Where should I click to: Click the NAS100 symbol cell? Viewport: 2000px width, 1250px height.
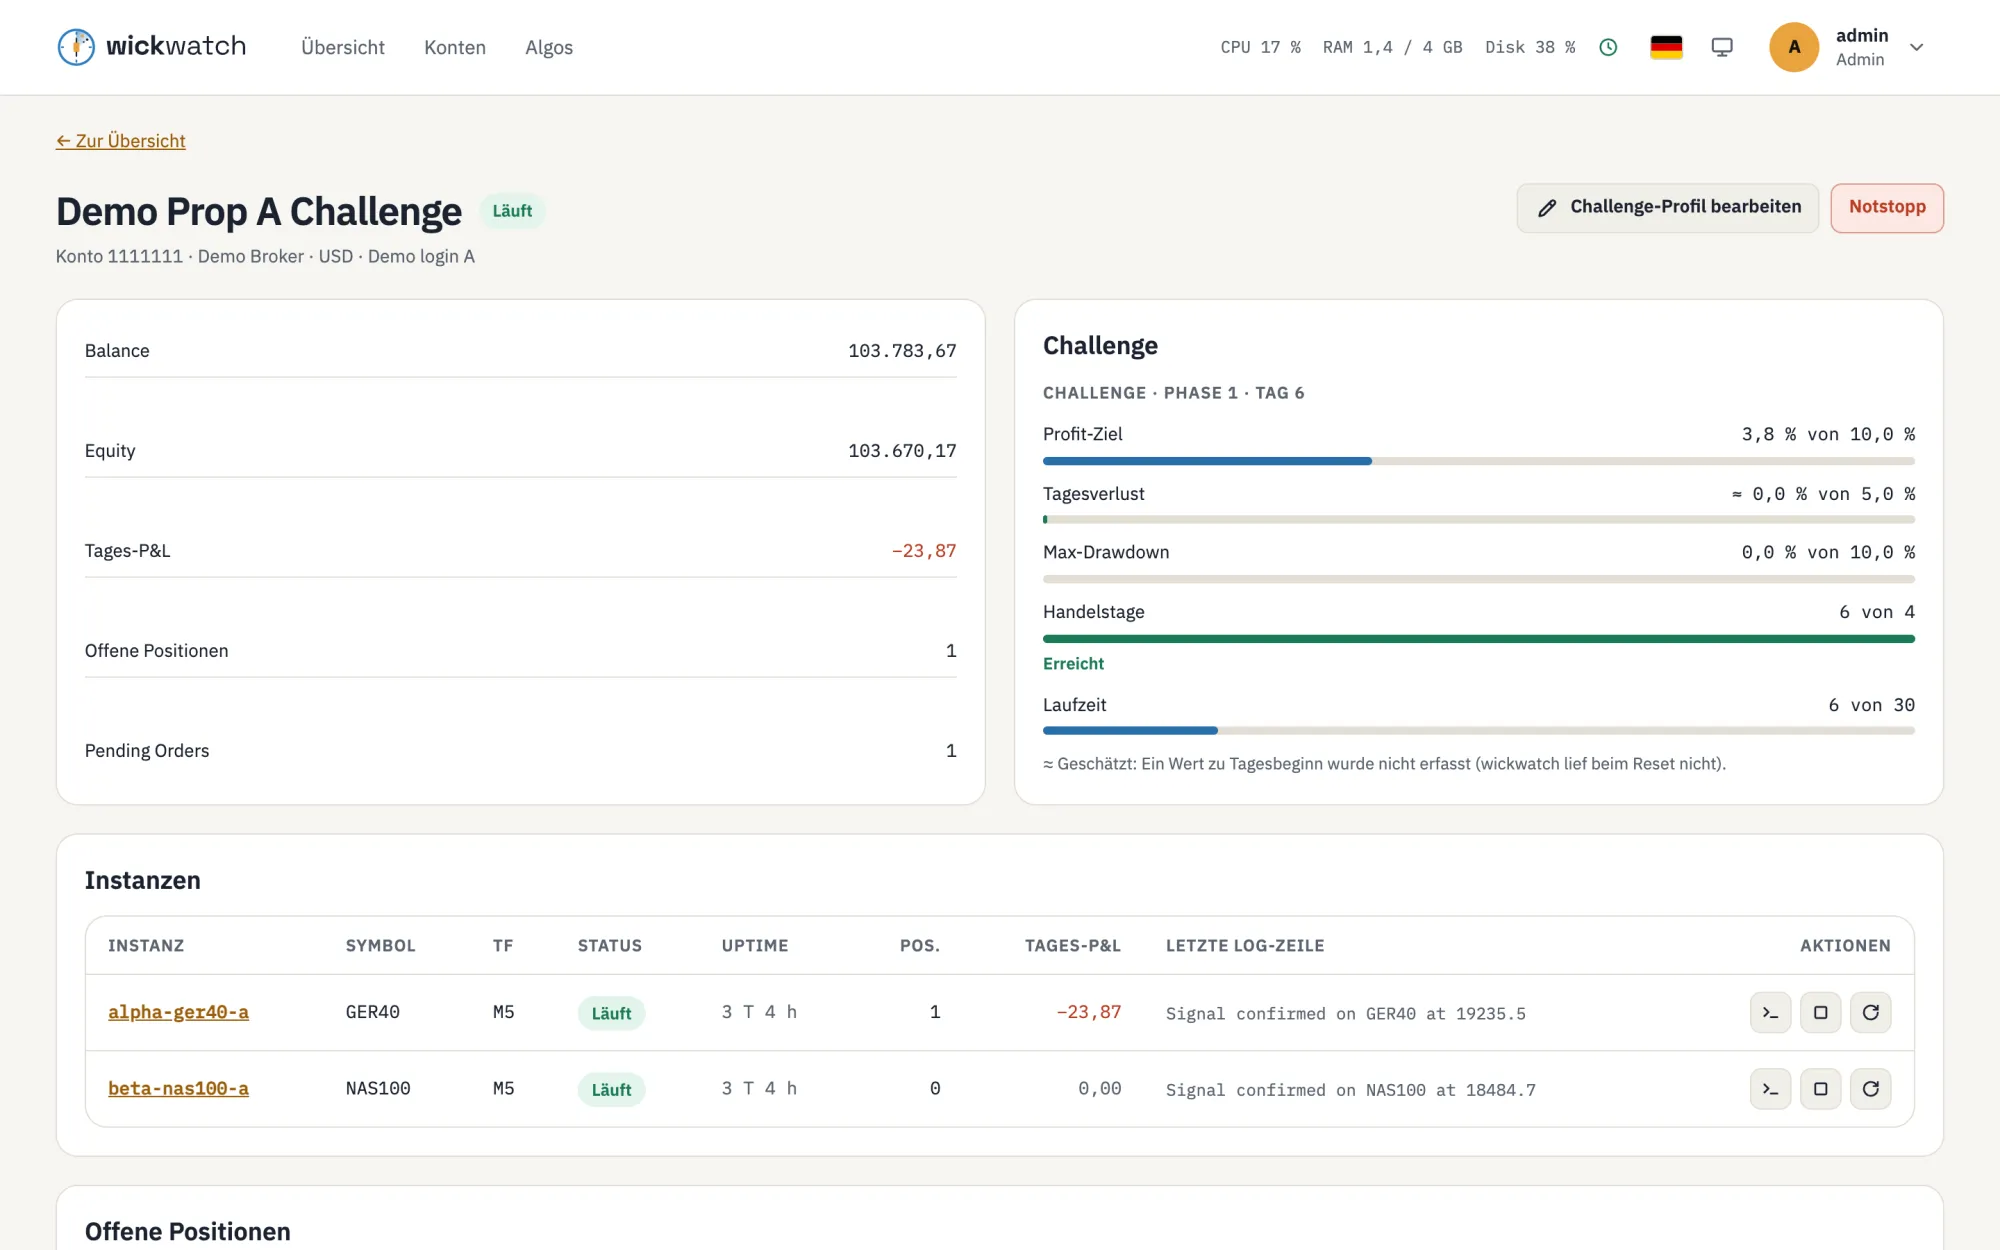click(x=378, y=1088)
